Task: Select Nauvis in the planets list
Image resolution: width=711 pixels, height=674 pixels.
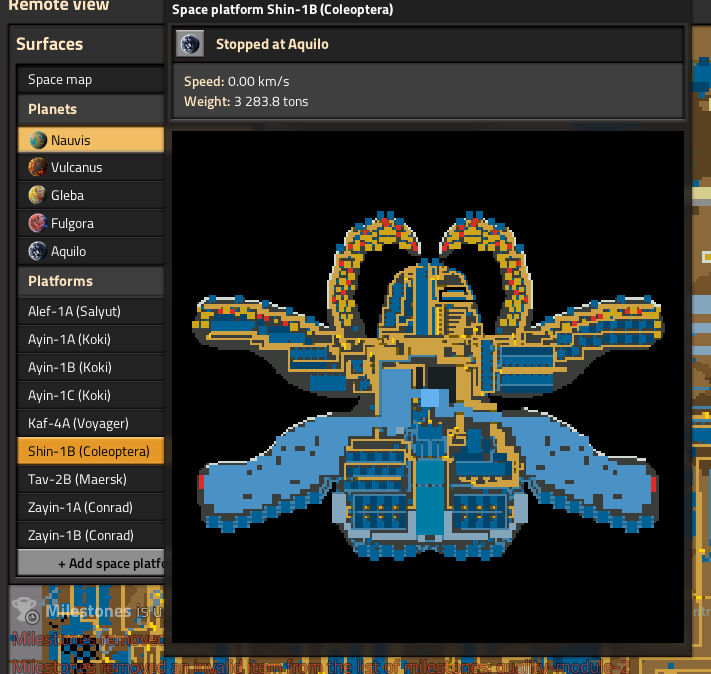Action: click(x=91, y=140)
